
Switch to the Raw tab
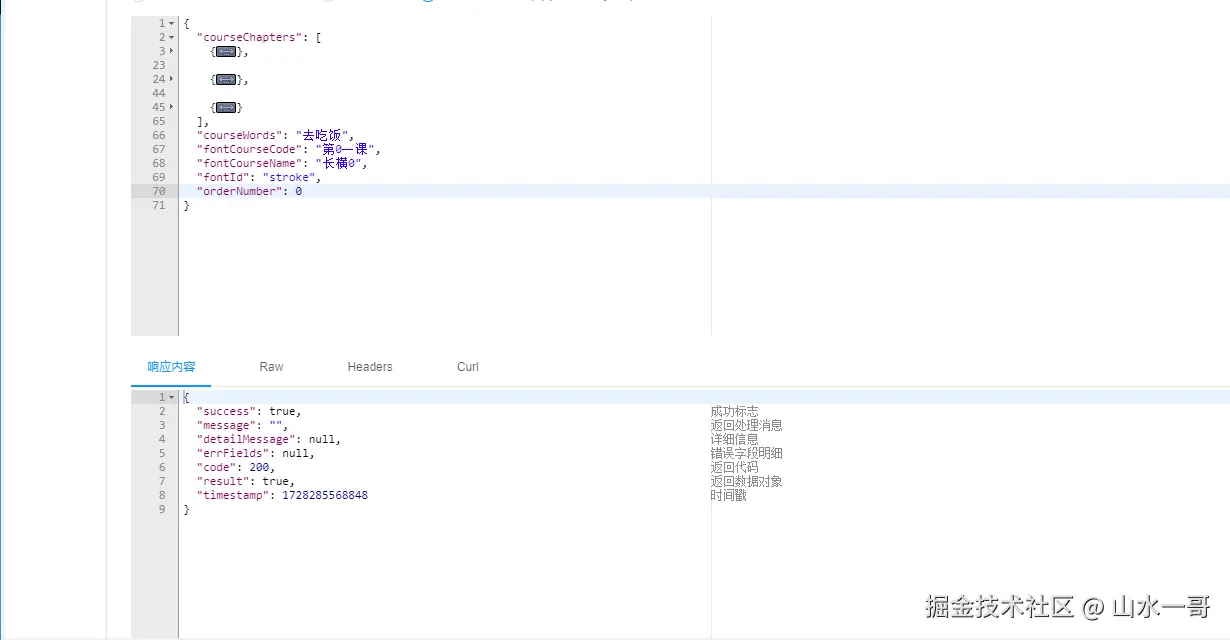click(271, 367)
